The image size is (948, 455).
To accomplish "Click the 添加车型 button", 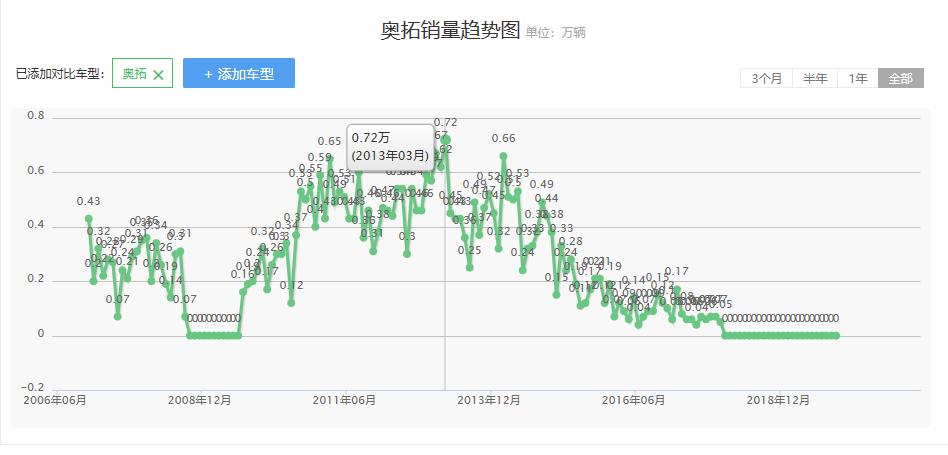I will click(239, 73).
